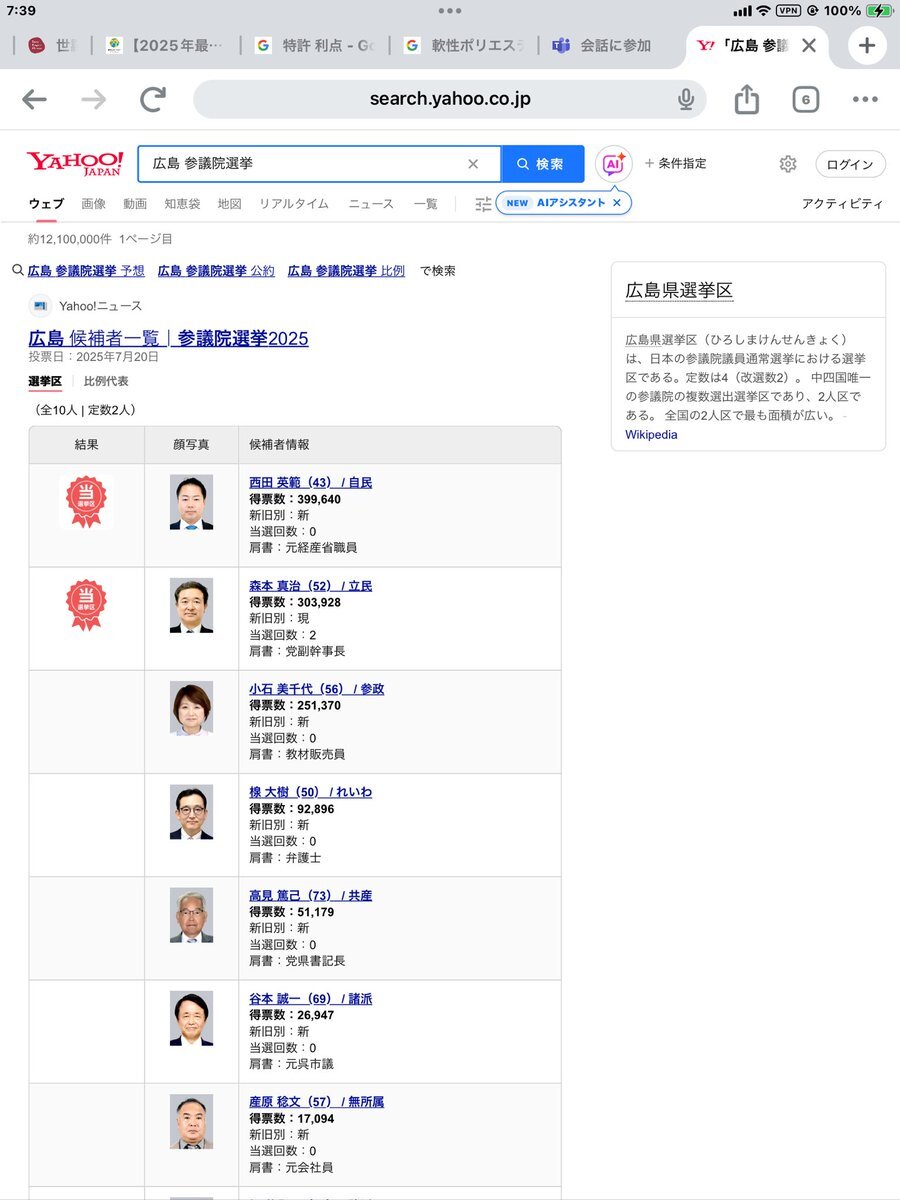Viewport: 900px width, 1200px height.
Task: Switch to the 特許 利点 Google tab
Action: [x=314, y=45]
